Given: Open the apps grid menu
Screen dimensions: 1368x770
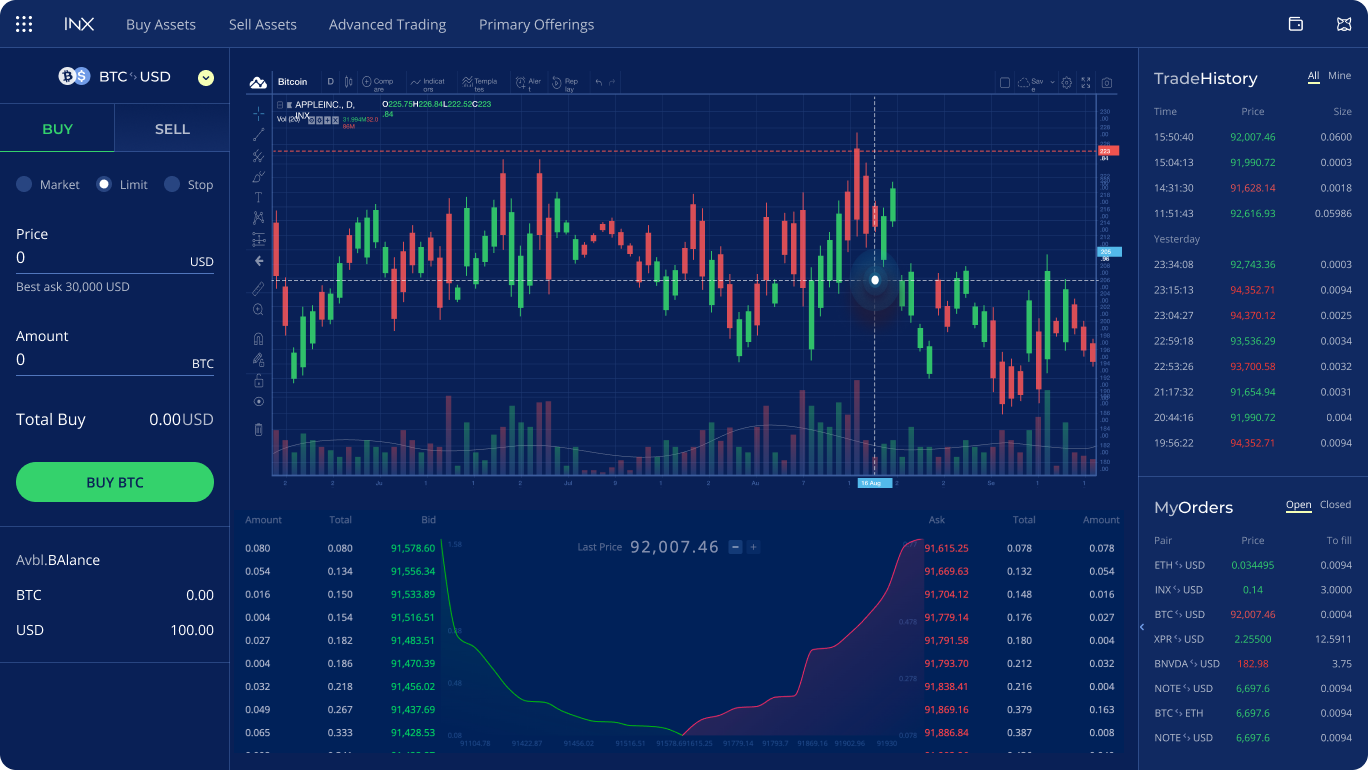Looking at the screenshot, I should point(24,24).
